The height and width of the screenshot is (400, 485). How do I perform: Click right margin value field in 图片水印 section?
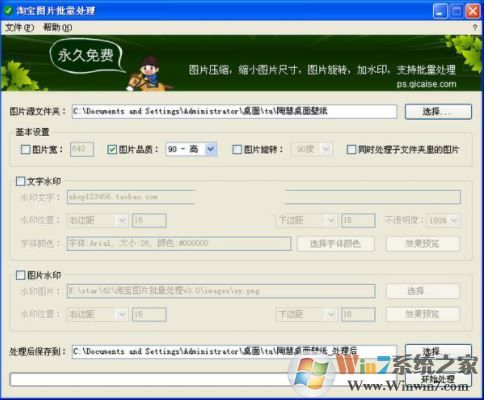(x=149, y=314)
